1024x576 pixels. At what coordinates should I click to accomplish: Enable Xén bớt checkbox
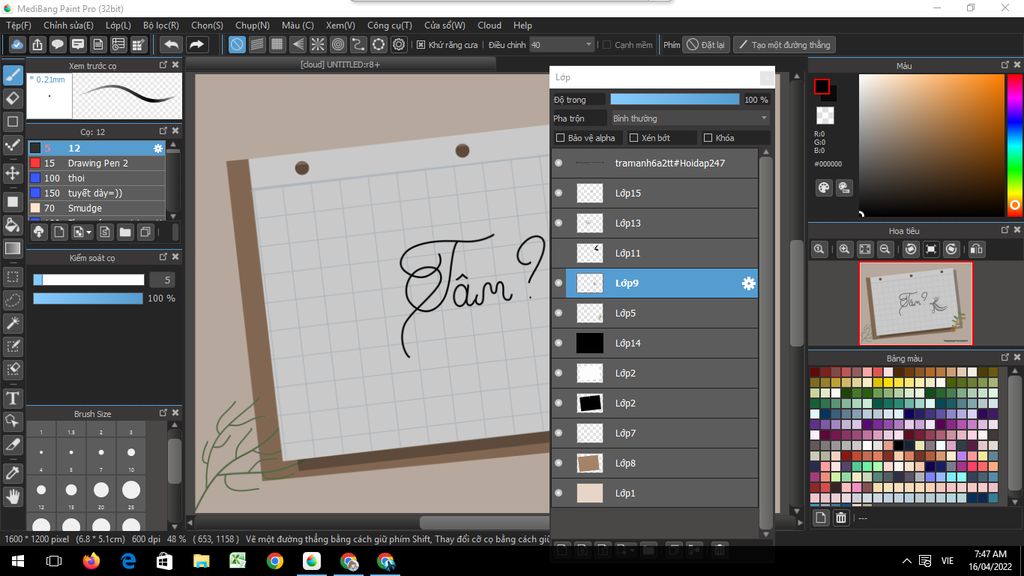tap(633, 138)
